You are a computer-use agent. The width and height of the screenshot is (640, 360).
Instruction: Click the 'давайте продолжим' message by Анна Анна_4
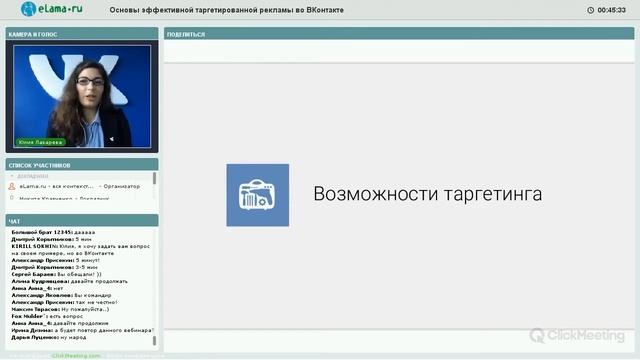pyautogui.click(x=60, y=323)
